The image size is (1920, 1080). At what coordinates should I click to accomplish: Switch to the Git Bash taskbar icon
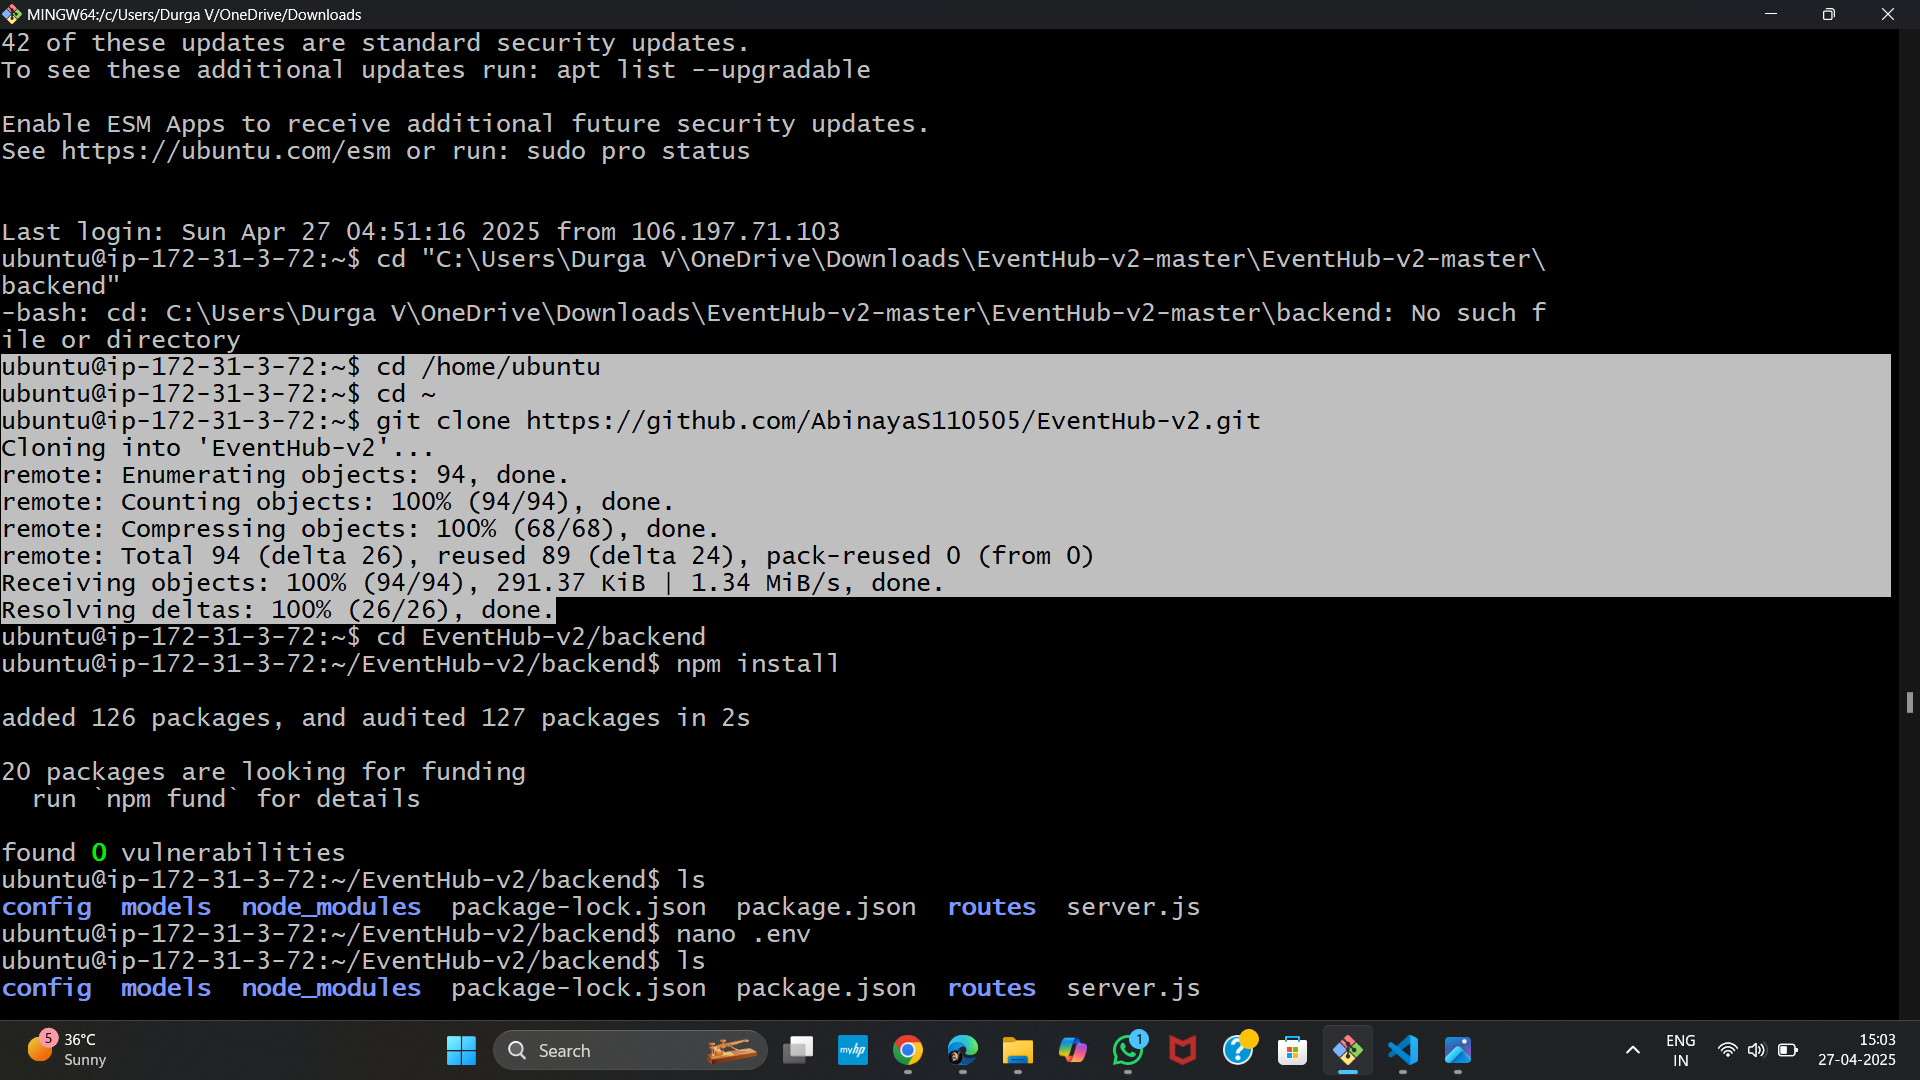pyautogui.click(x=1348, y=1050)
